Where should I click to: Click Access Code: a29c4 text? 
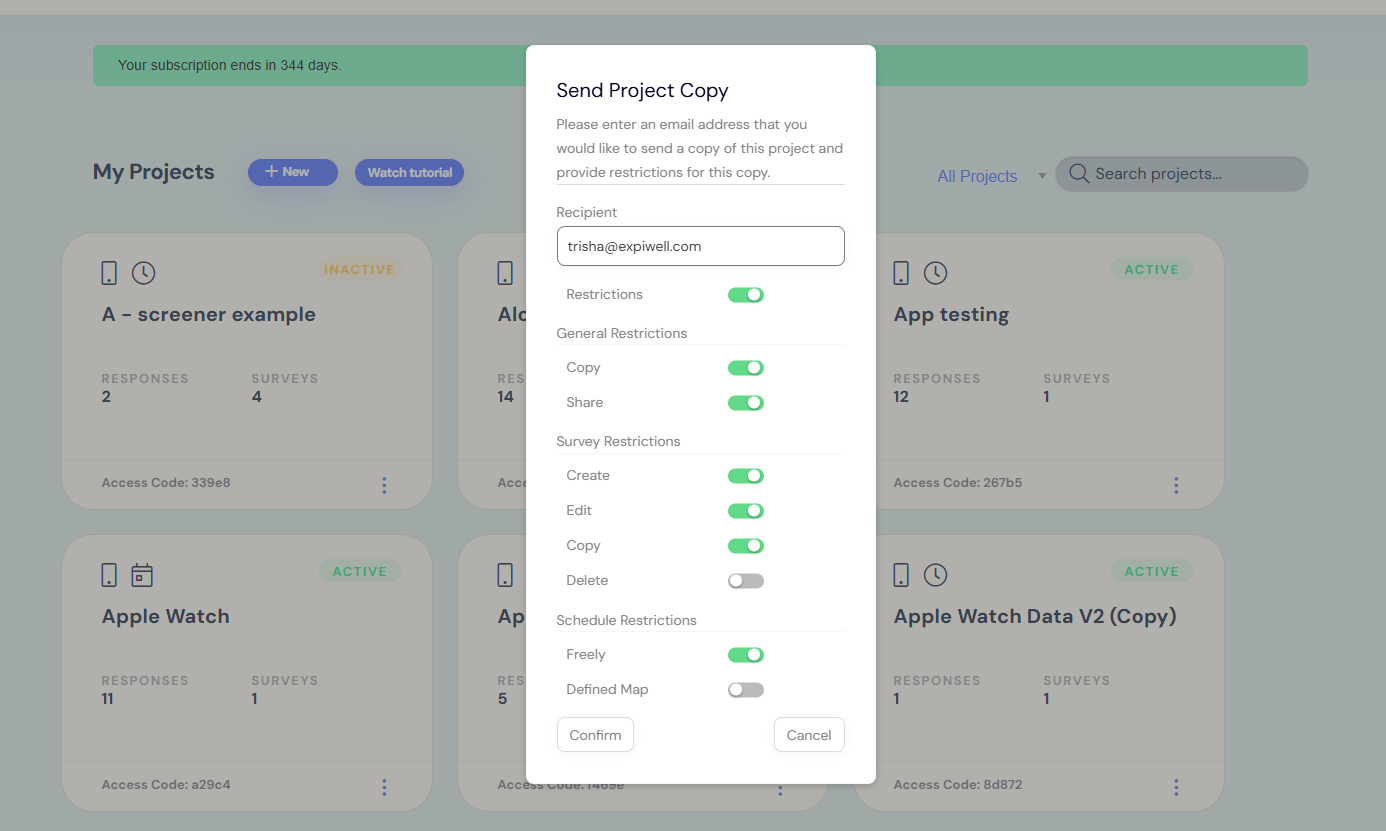[166, 785]
